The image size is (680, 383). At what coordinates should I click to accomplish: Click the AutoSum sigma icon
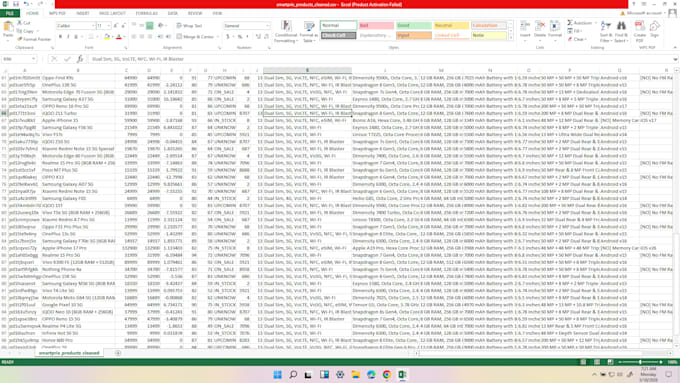570,23
